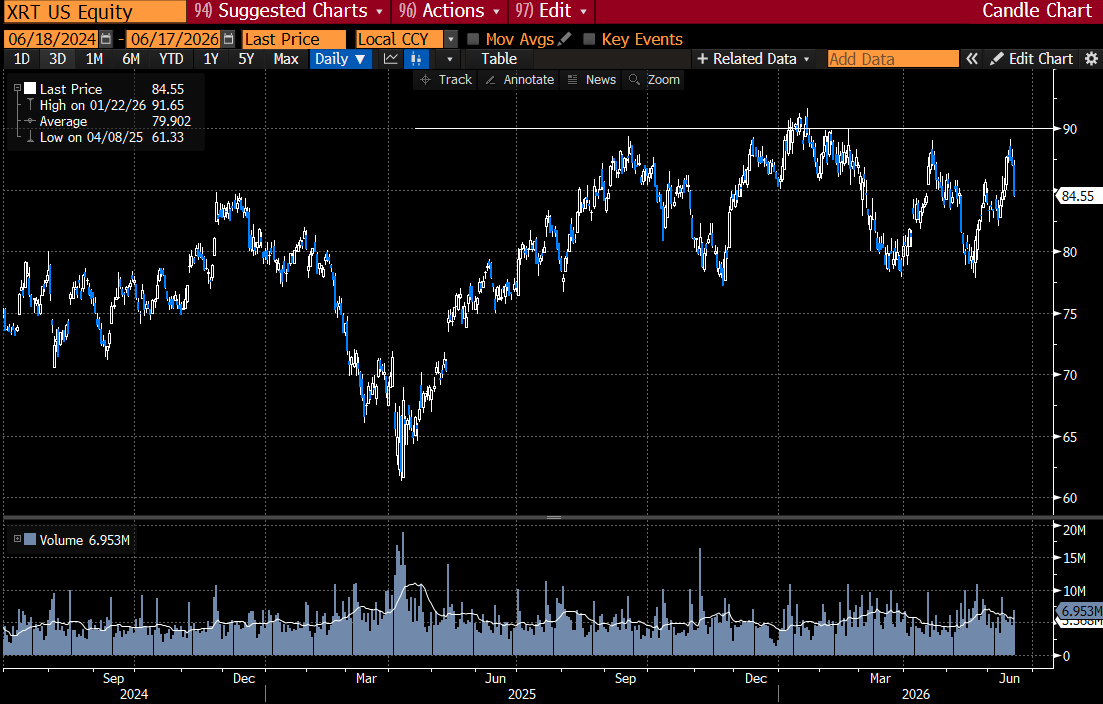Select the 1D range tab
1103x704 pixels.
(x=22, y=59)
